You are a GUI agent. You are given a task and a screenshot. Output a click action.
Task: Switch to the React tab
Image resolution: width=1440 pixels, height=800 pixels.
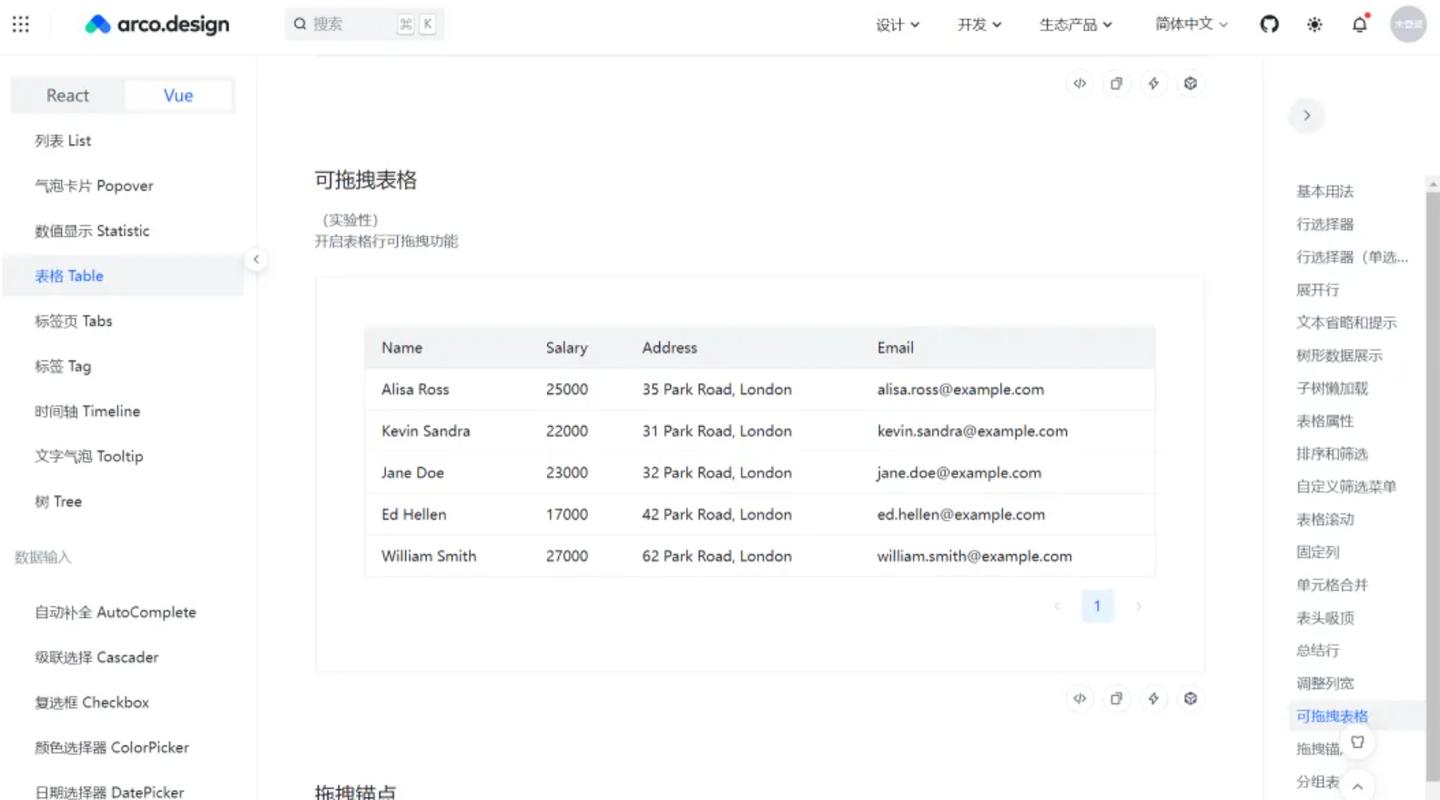tap(68, 96)
